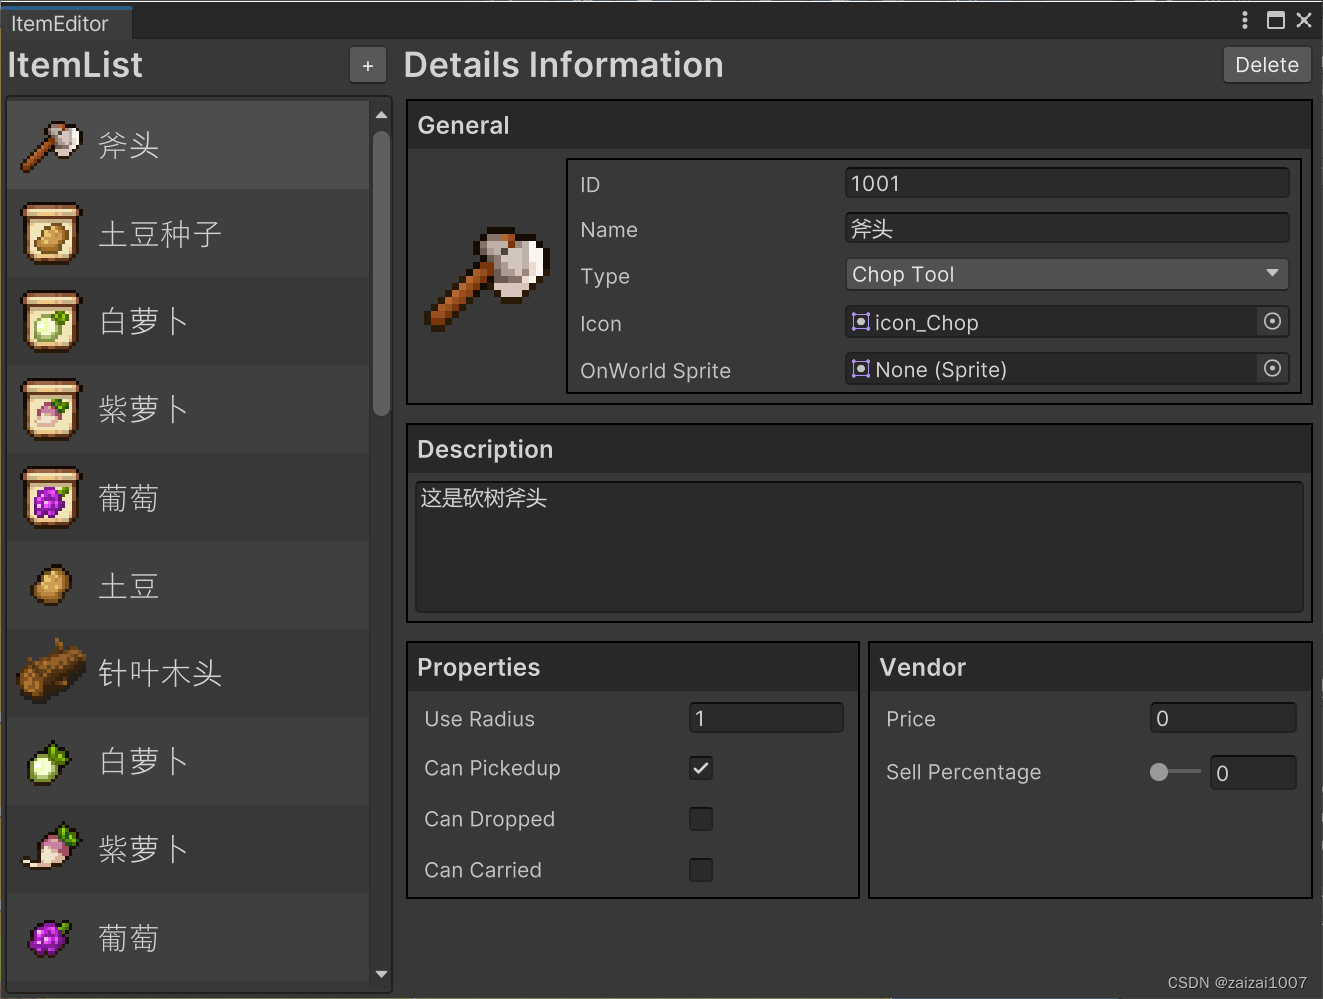
Task: Uncheck the Can Pickedup checkbox
Action: click(x=701, y=768)
